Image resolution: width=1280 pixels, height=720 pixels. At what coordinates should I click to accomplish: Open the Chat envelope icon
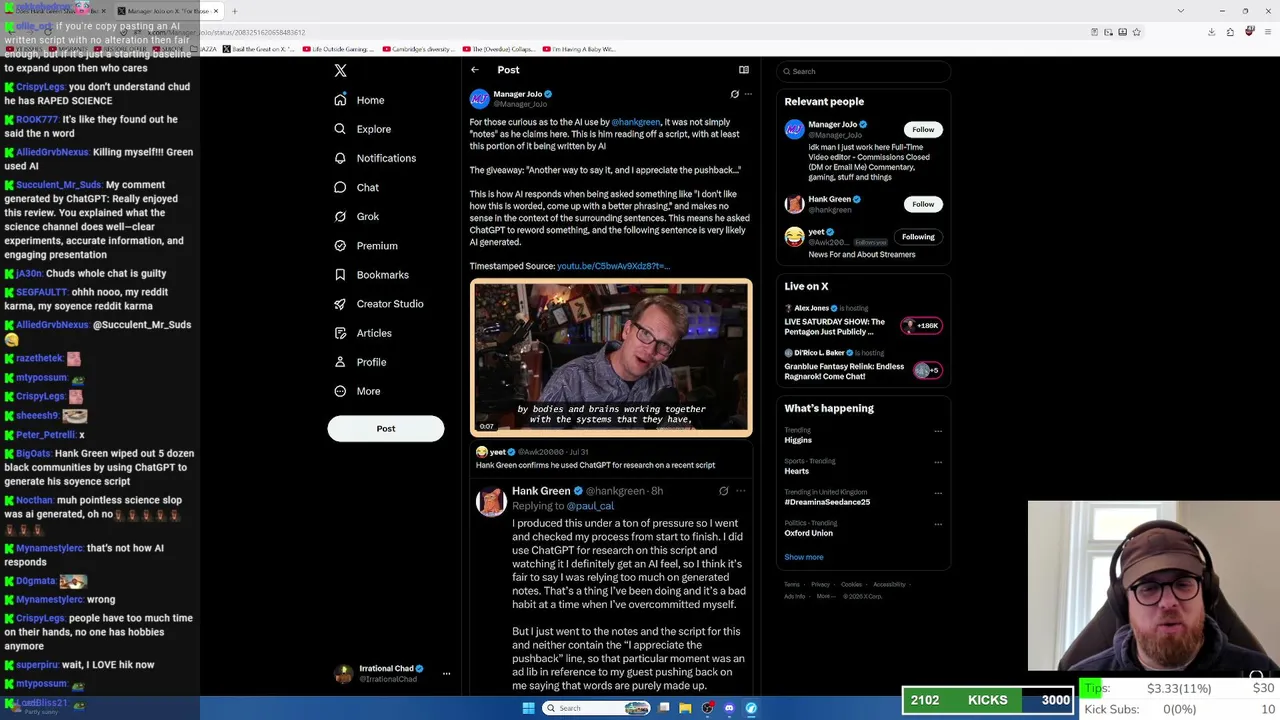click(x=340, y=187)
